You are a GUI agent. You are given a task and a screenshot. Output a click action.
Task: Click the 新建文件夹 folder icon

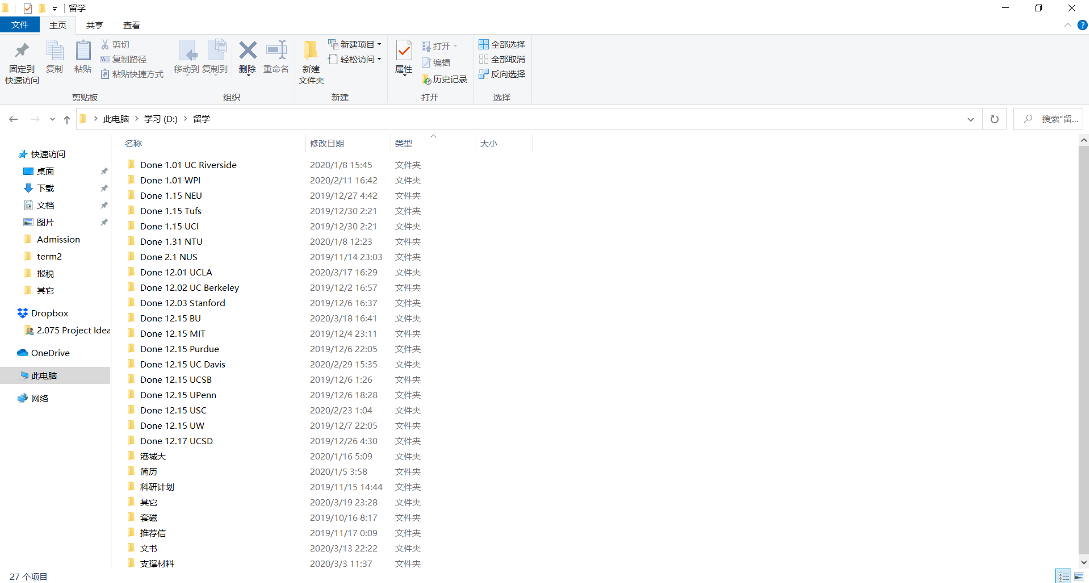click(x=311, y=51)
